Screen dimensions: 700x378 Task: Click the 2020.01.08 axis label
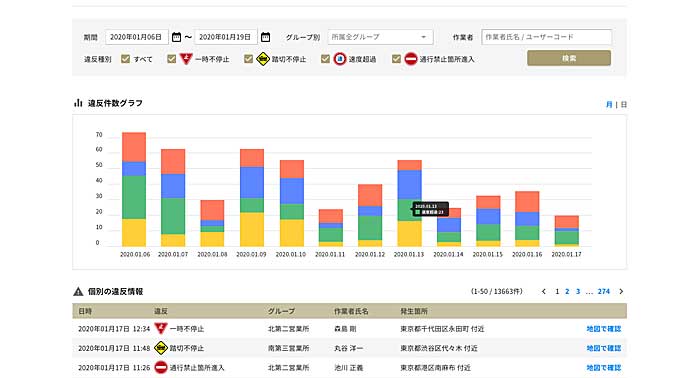[212, 254]
